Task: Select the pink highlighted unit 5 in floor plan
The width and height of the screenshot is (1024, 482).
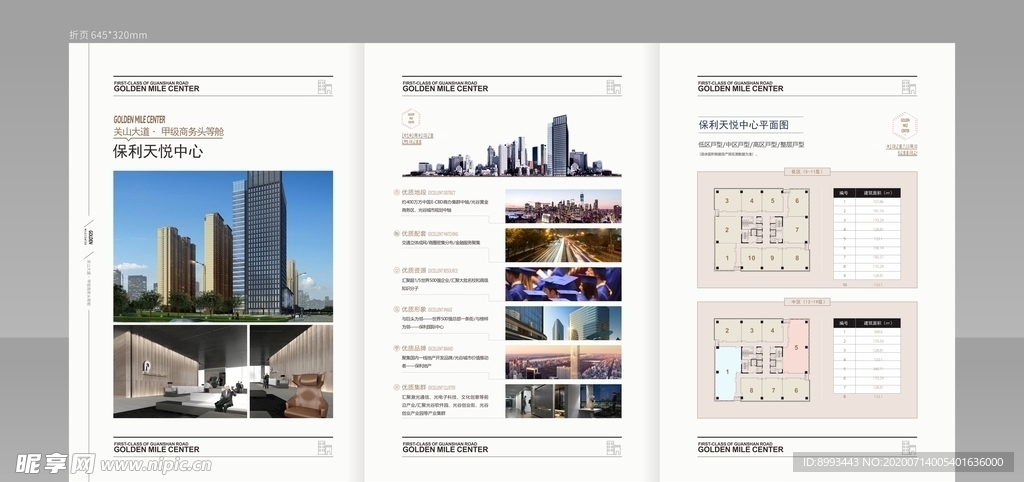Action: (797, 349)
